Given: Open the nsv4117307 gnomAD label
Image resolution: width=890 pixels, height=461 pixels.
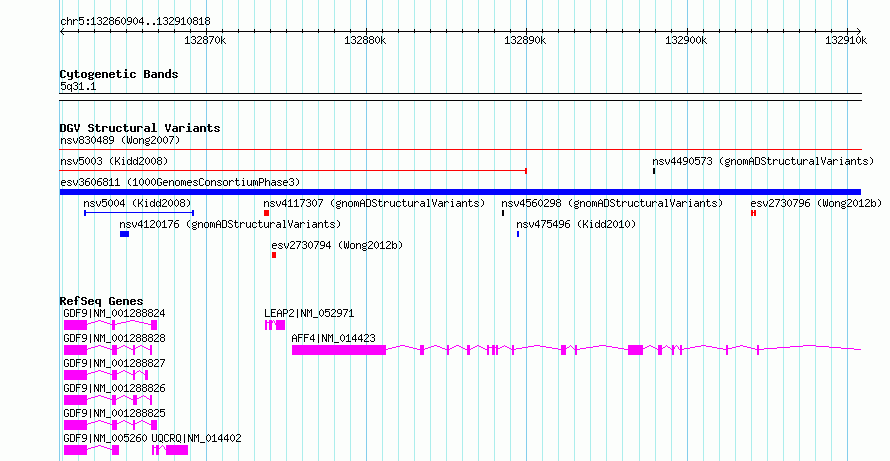Looking at the screenshot, I should click(375, 203).
